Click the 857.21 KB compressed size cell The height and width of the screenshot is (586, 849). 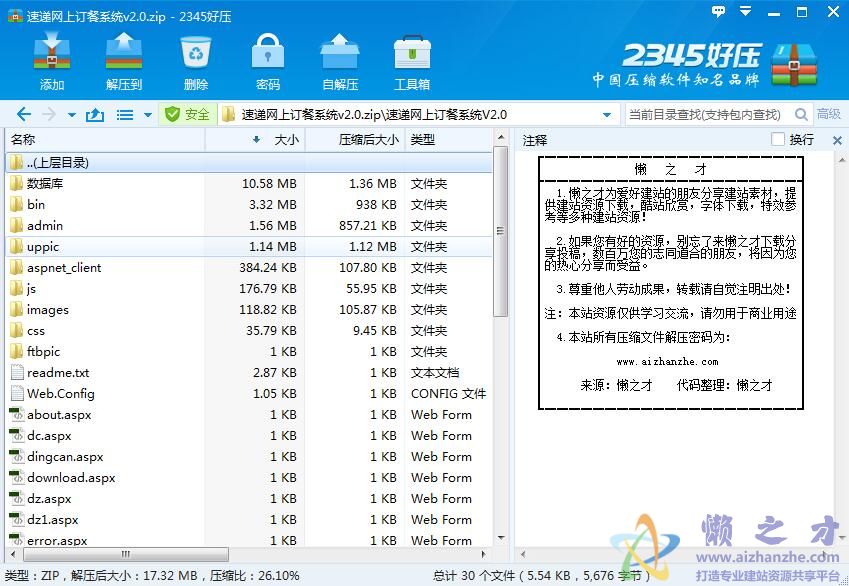pyautogui.click(x=368, y=226)
